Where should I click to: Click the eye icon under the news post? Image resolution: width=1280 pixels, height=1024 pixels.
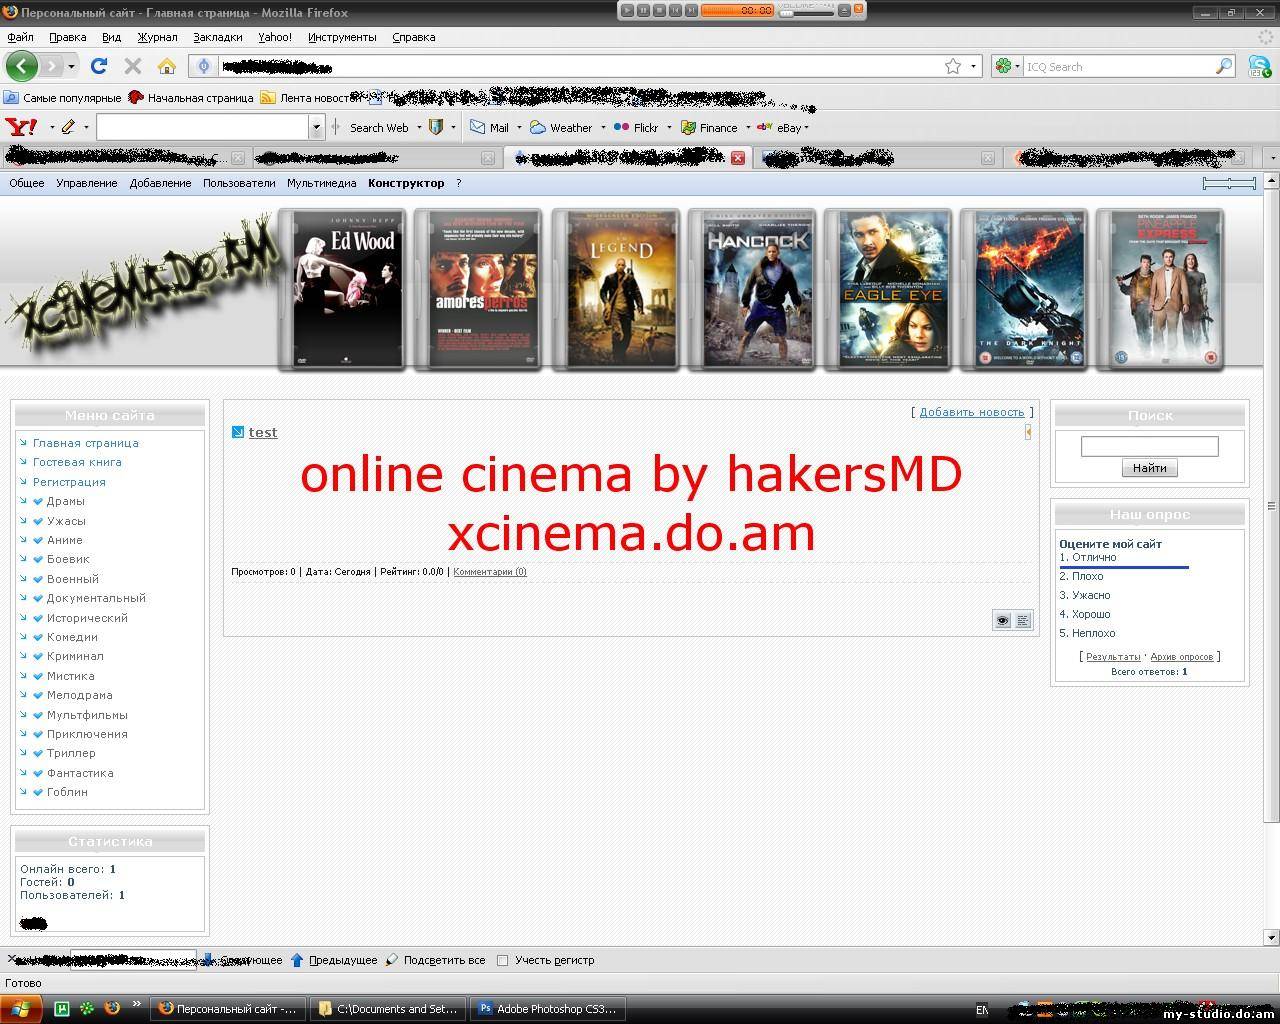pyautogui.click(x=1002, y=621)
